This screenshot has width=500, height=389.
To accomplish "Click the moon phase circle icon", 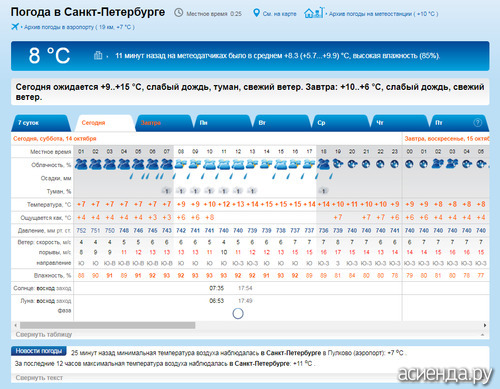I will tap(238, 313).
